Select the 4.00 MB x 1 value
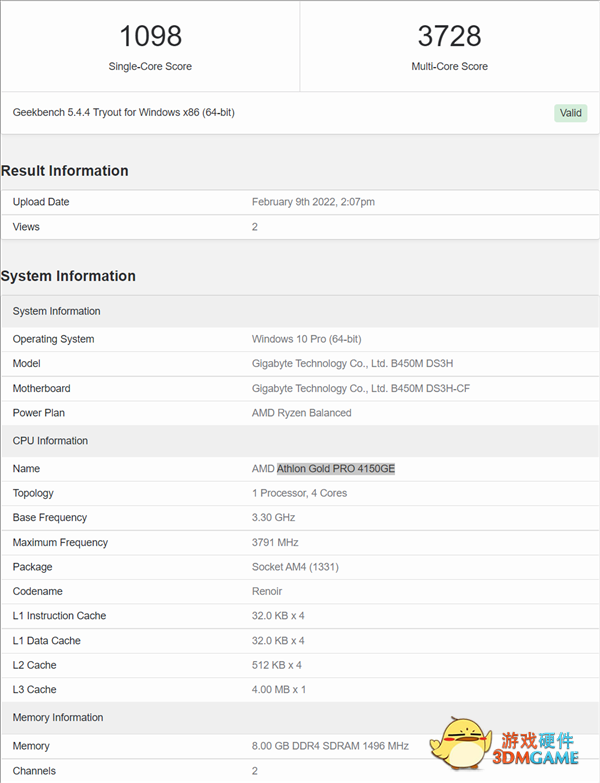Screen dimensions: 600x783 point(279,690)
